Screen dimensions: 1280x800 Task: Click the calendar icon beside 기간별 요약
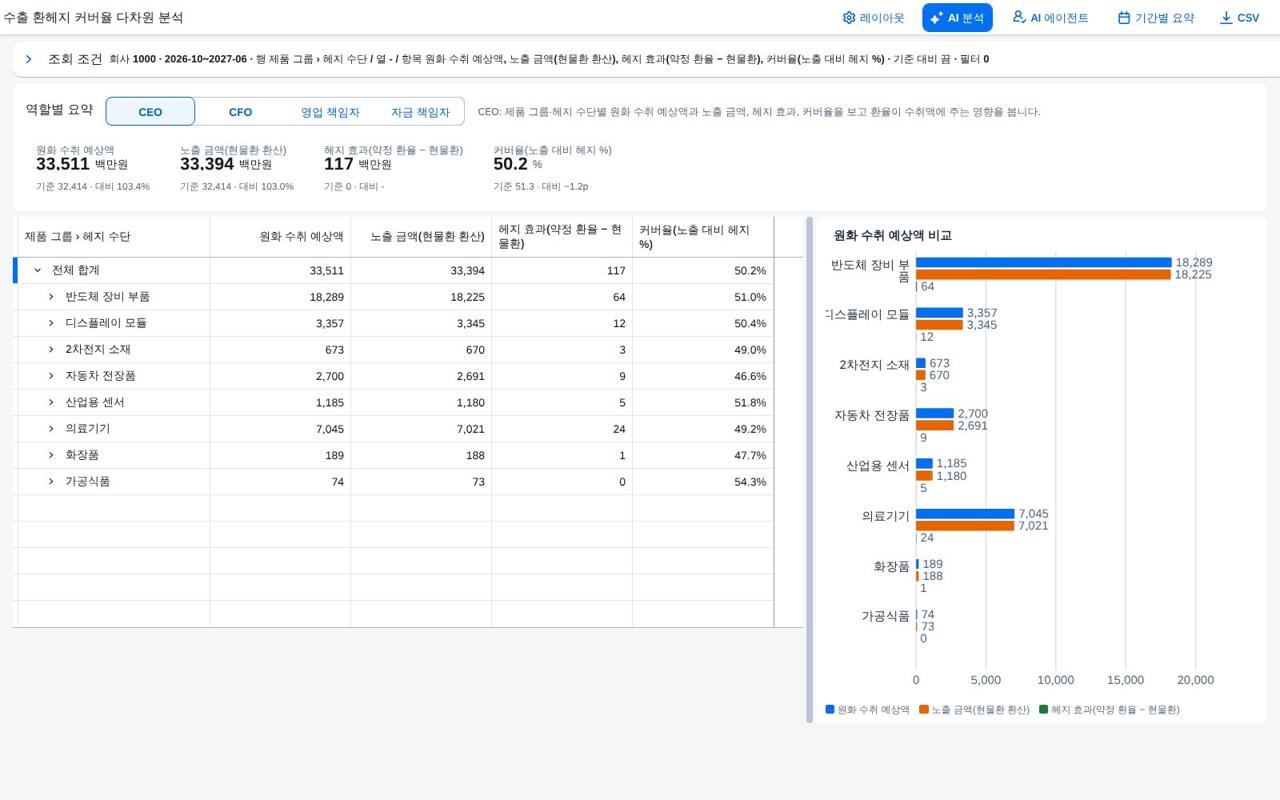tap(1124, 18)
